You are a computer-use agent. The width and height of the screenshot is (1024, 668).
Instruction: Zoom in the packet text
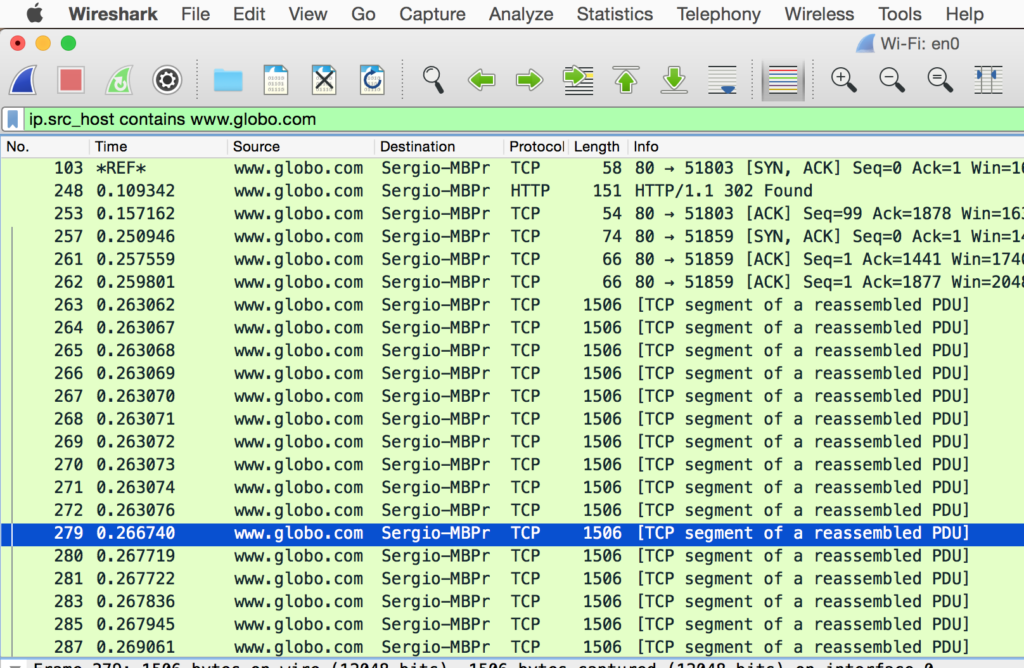tap(843, 80)
